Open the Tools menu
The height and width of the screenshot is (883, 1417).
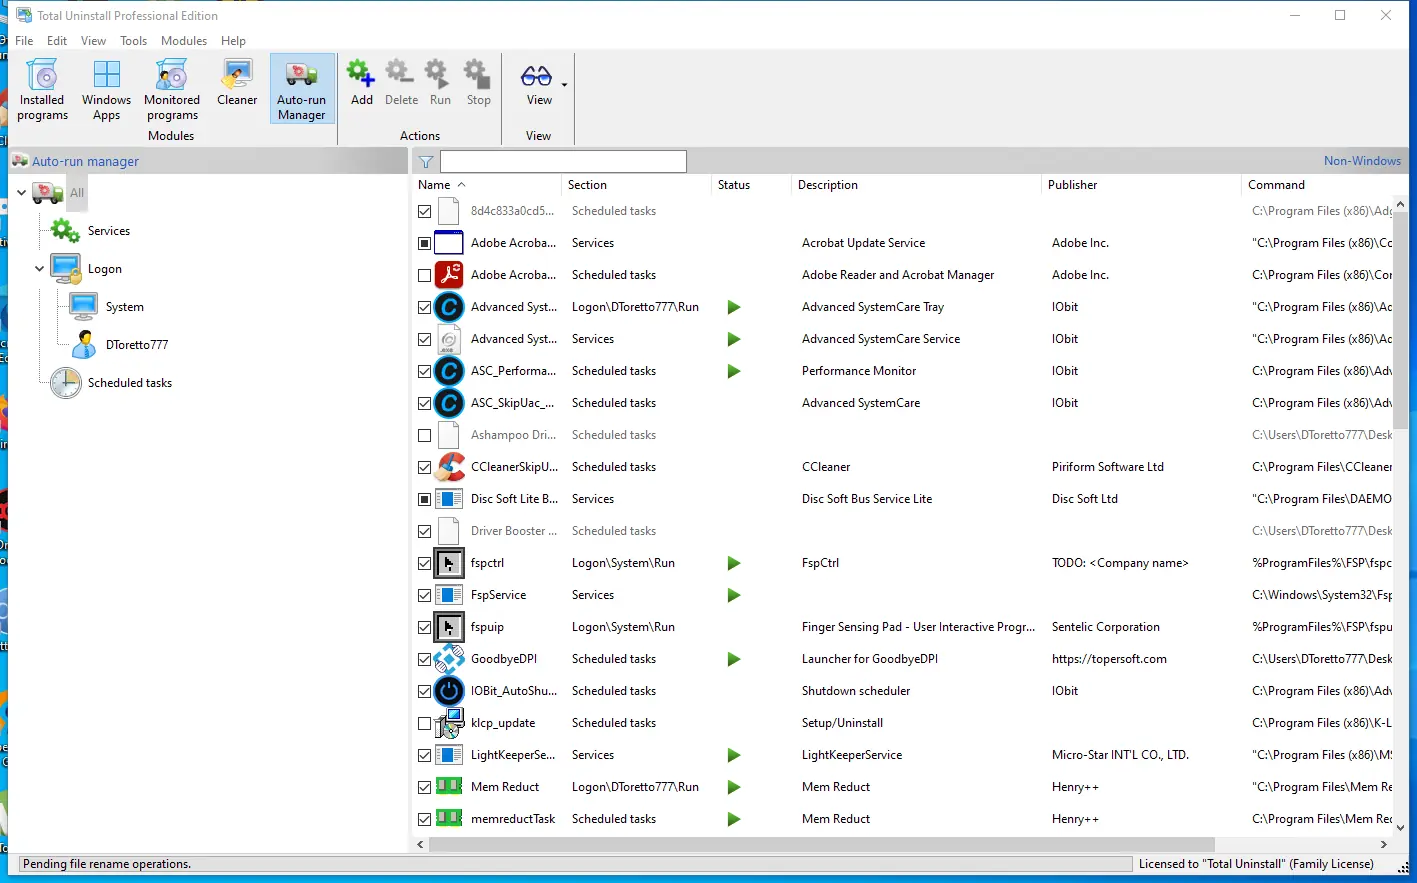133,41
